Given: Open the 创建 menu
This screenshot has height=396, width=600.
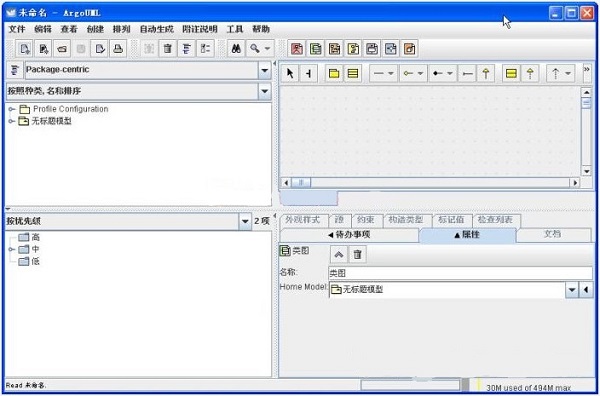Looking at the screenshot, I should click(95, 29).
